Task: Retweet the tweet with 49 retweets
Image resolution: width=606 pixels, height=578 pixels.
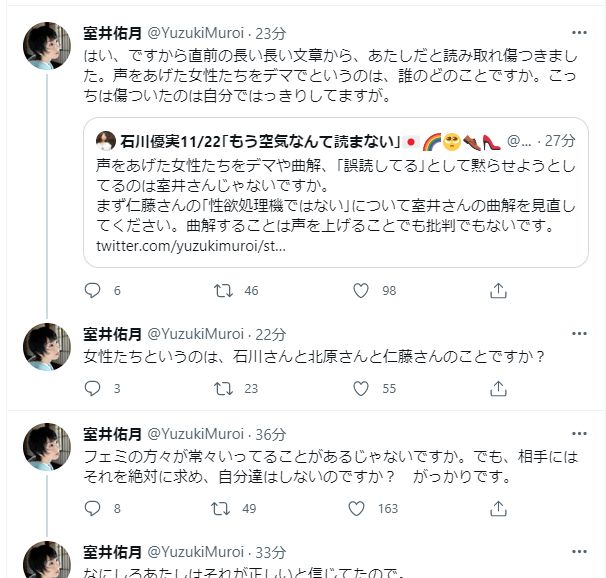Action: (225, 509)
